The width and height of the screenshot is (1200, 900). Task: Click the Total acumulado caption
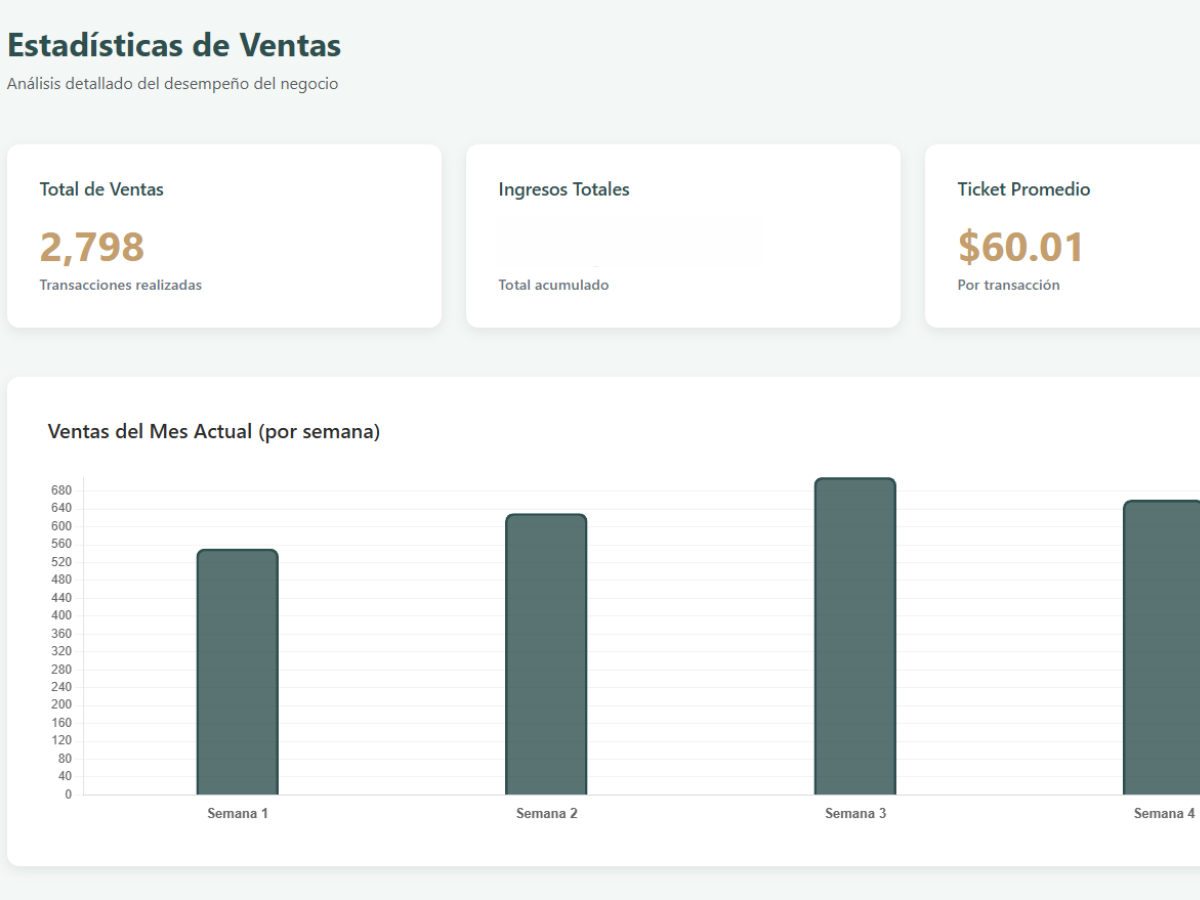tap(553, 285)
